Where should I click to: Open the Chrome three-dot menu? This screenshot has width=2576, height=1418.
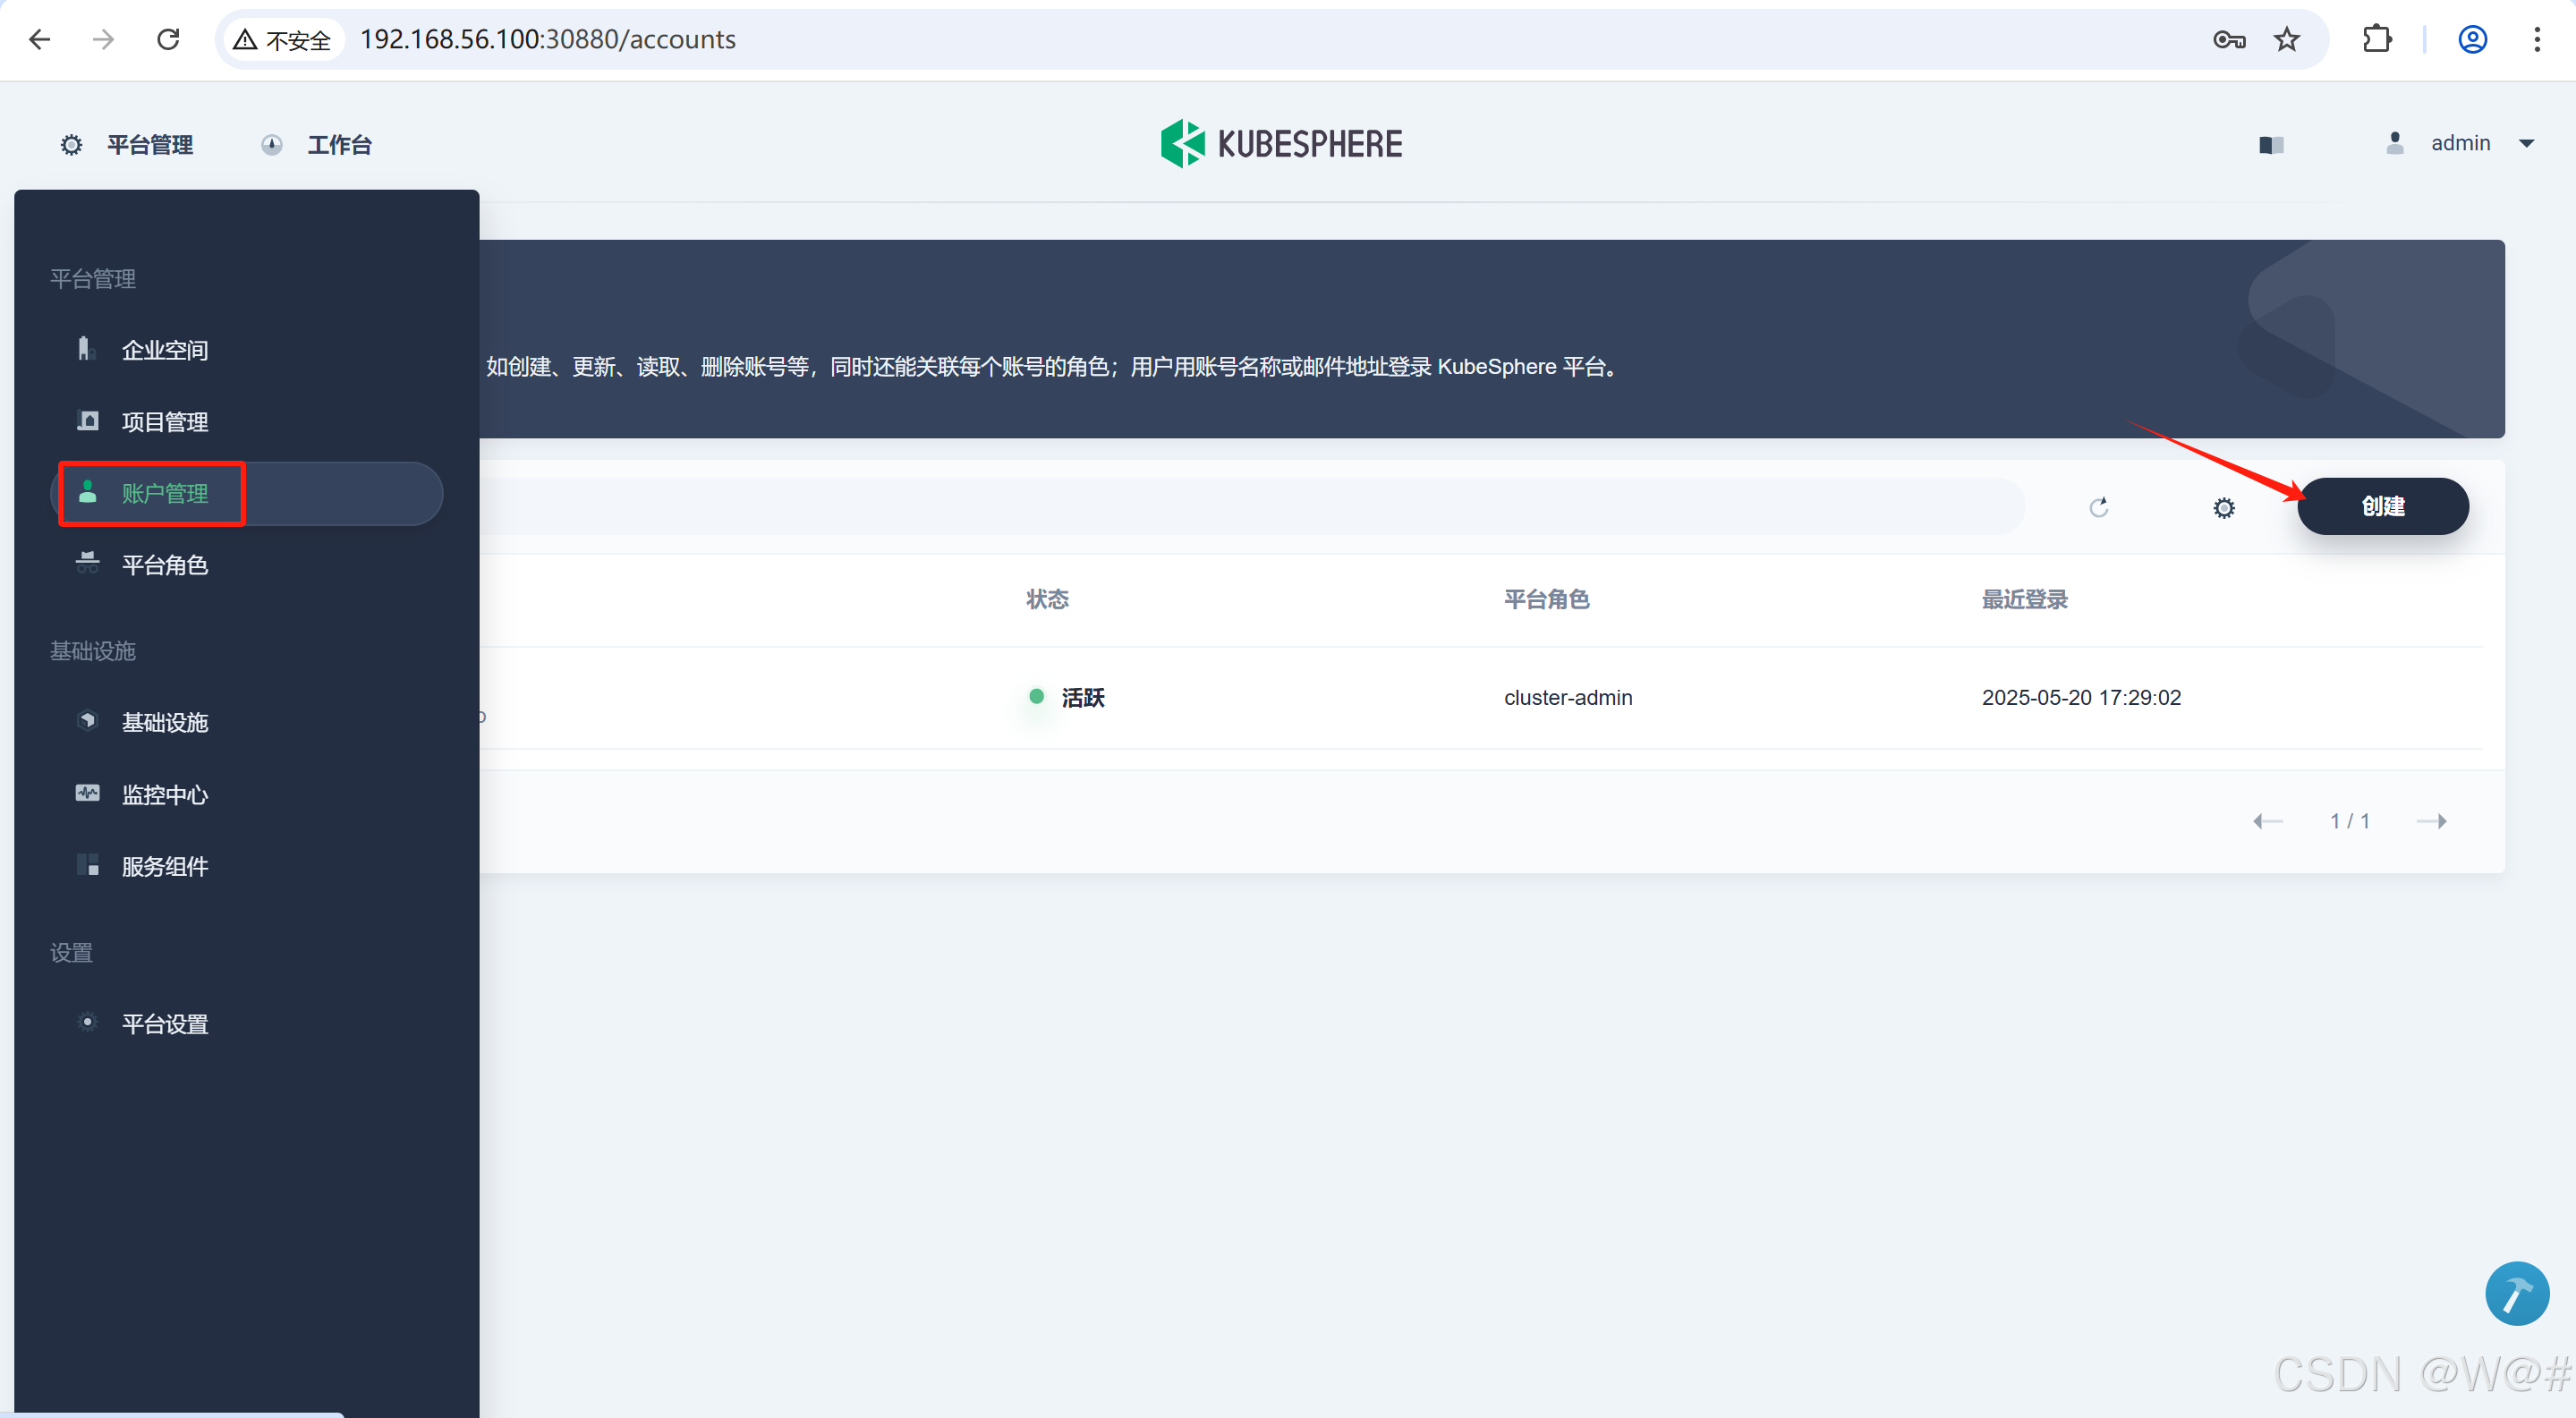(x=2537, y=39)
